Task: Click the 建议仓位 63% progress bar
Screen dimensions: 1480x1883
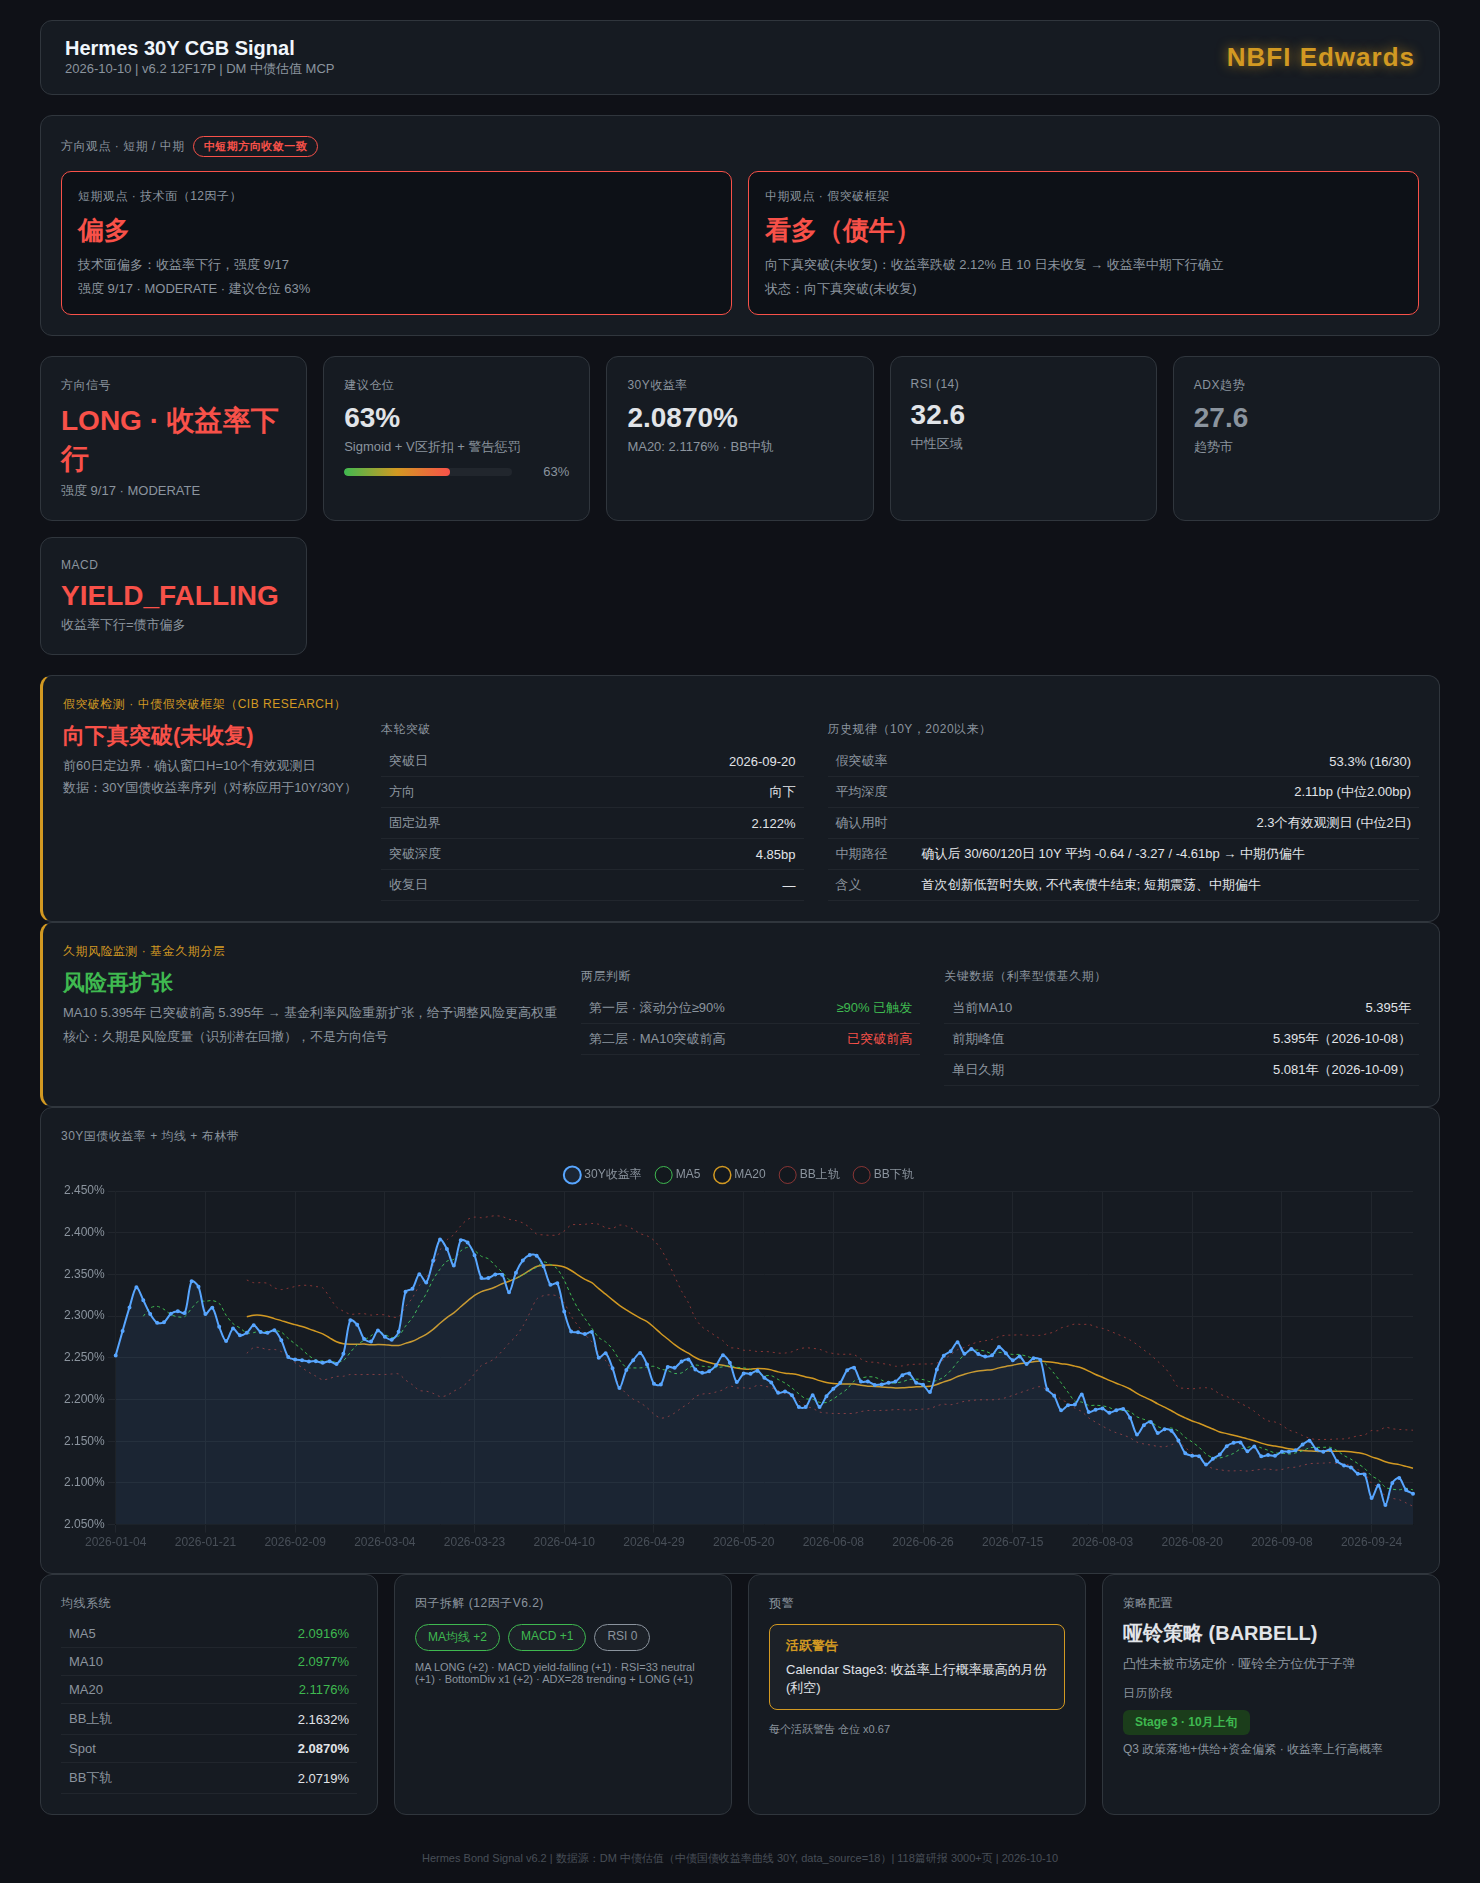Action: coord(428,472)
